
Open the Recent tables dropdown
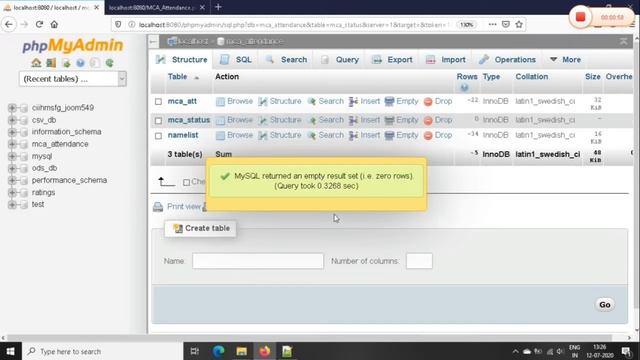coord(73,79)
